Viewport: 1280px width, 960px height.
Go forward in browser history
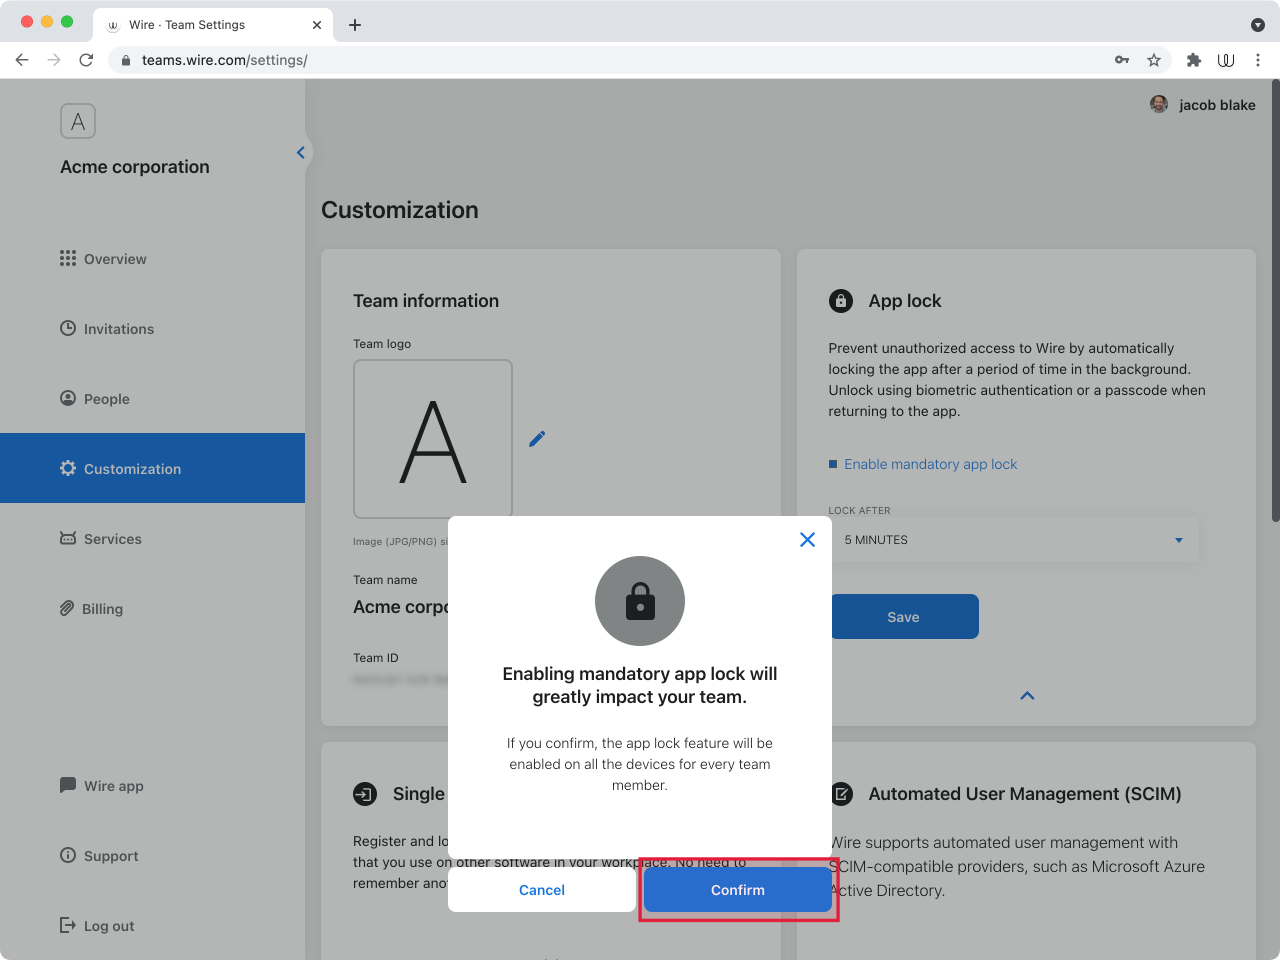54,60
